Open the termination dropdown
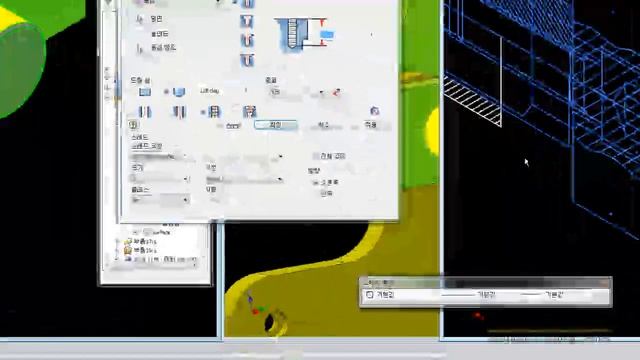This screenshot has width=640, height=360. [x=298, y=93]
